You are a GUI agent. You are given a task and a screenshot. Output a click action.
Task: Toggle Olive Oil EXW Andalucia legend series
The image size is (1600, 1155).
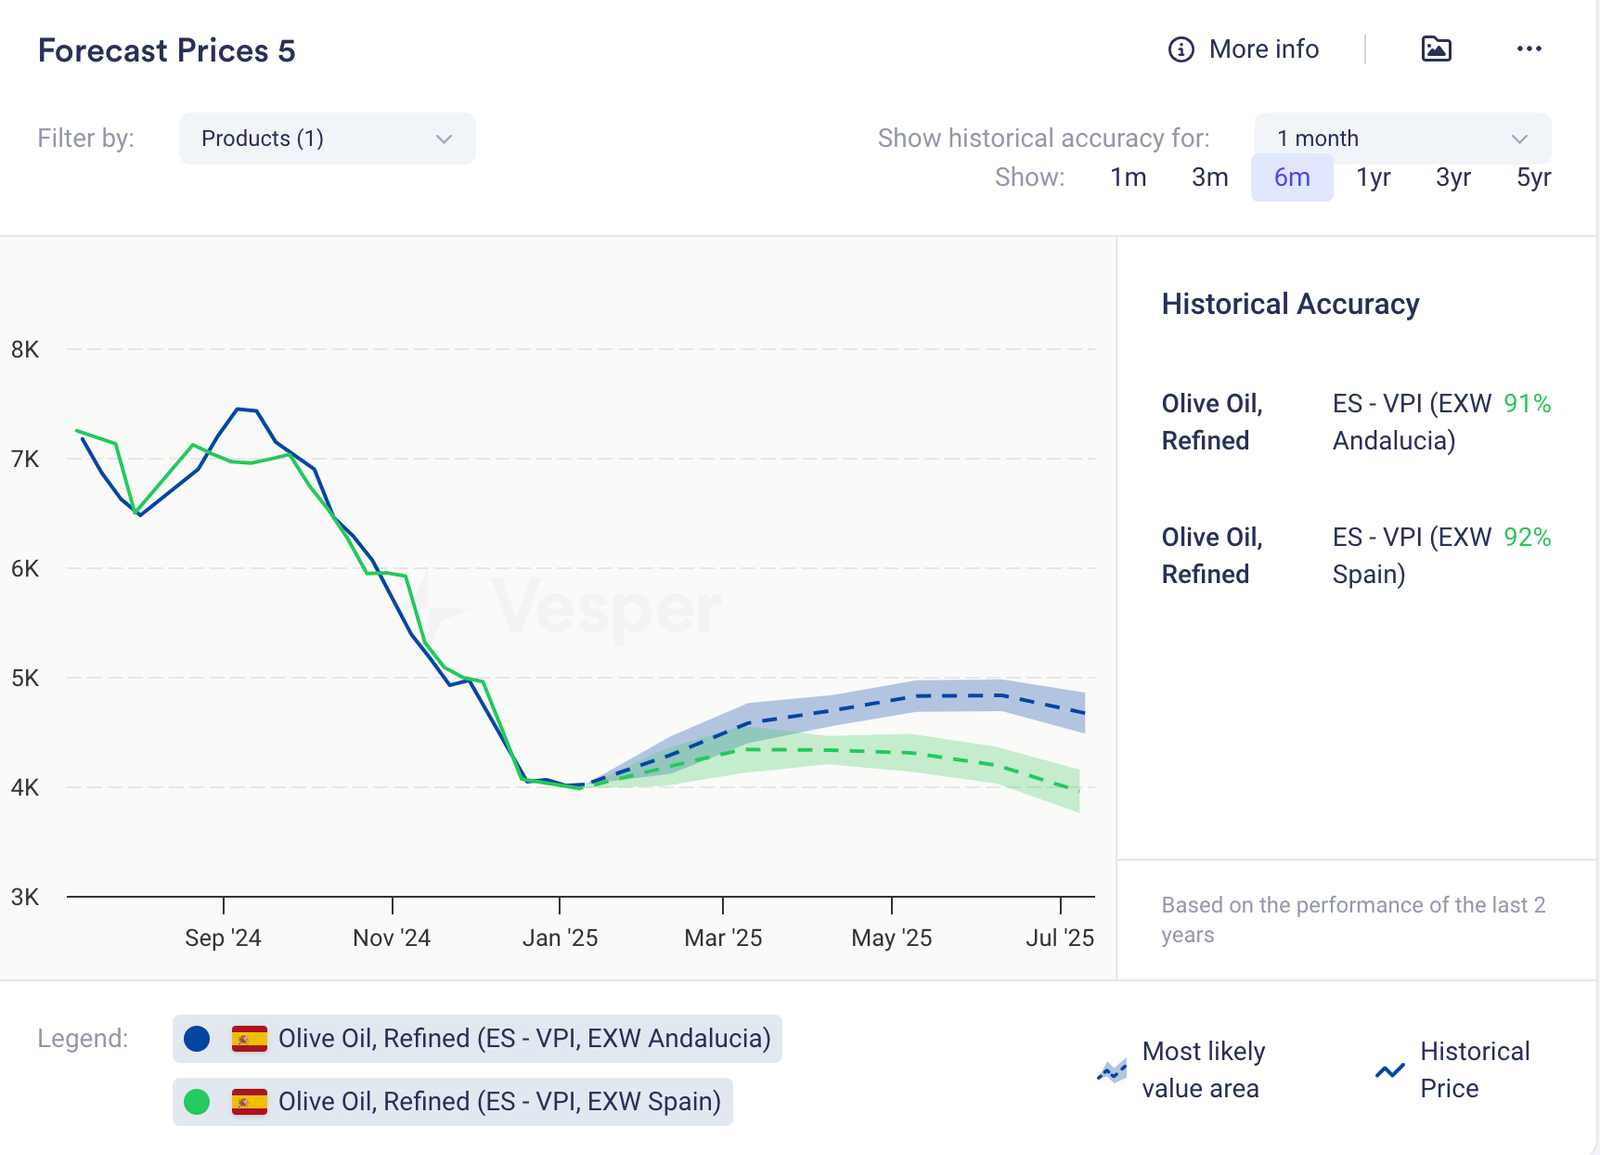pos(524,1039)
